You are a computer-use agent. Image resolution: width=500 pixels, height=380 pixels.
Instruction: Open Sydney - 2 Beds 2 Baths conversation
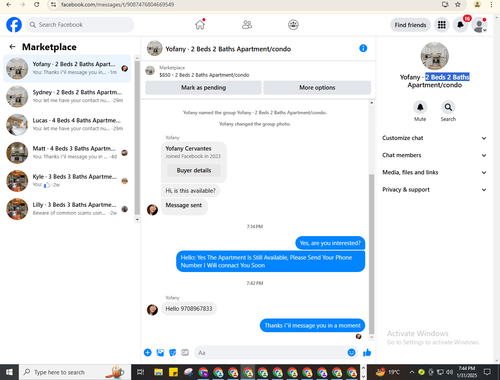coord(67,96)
